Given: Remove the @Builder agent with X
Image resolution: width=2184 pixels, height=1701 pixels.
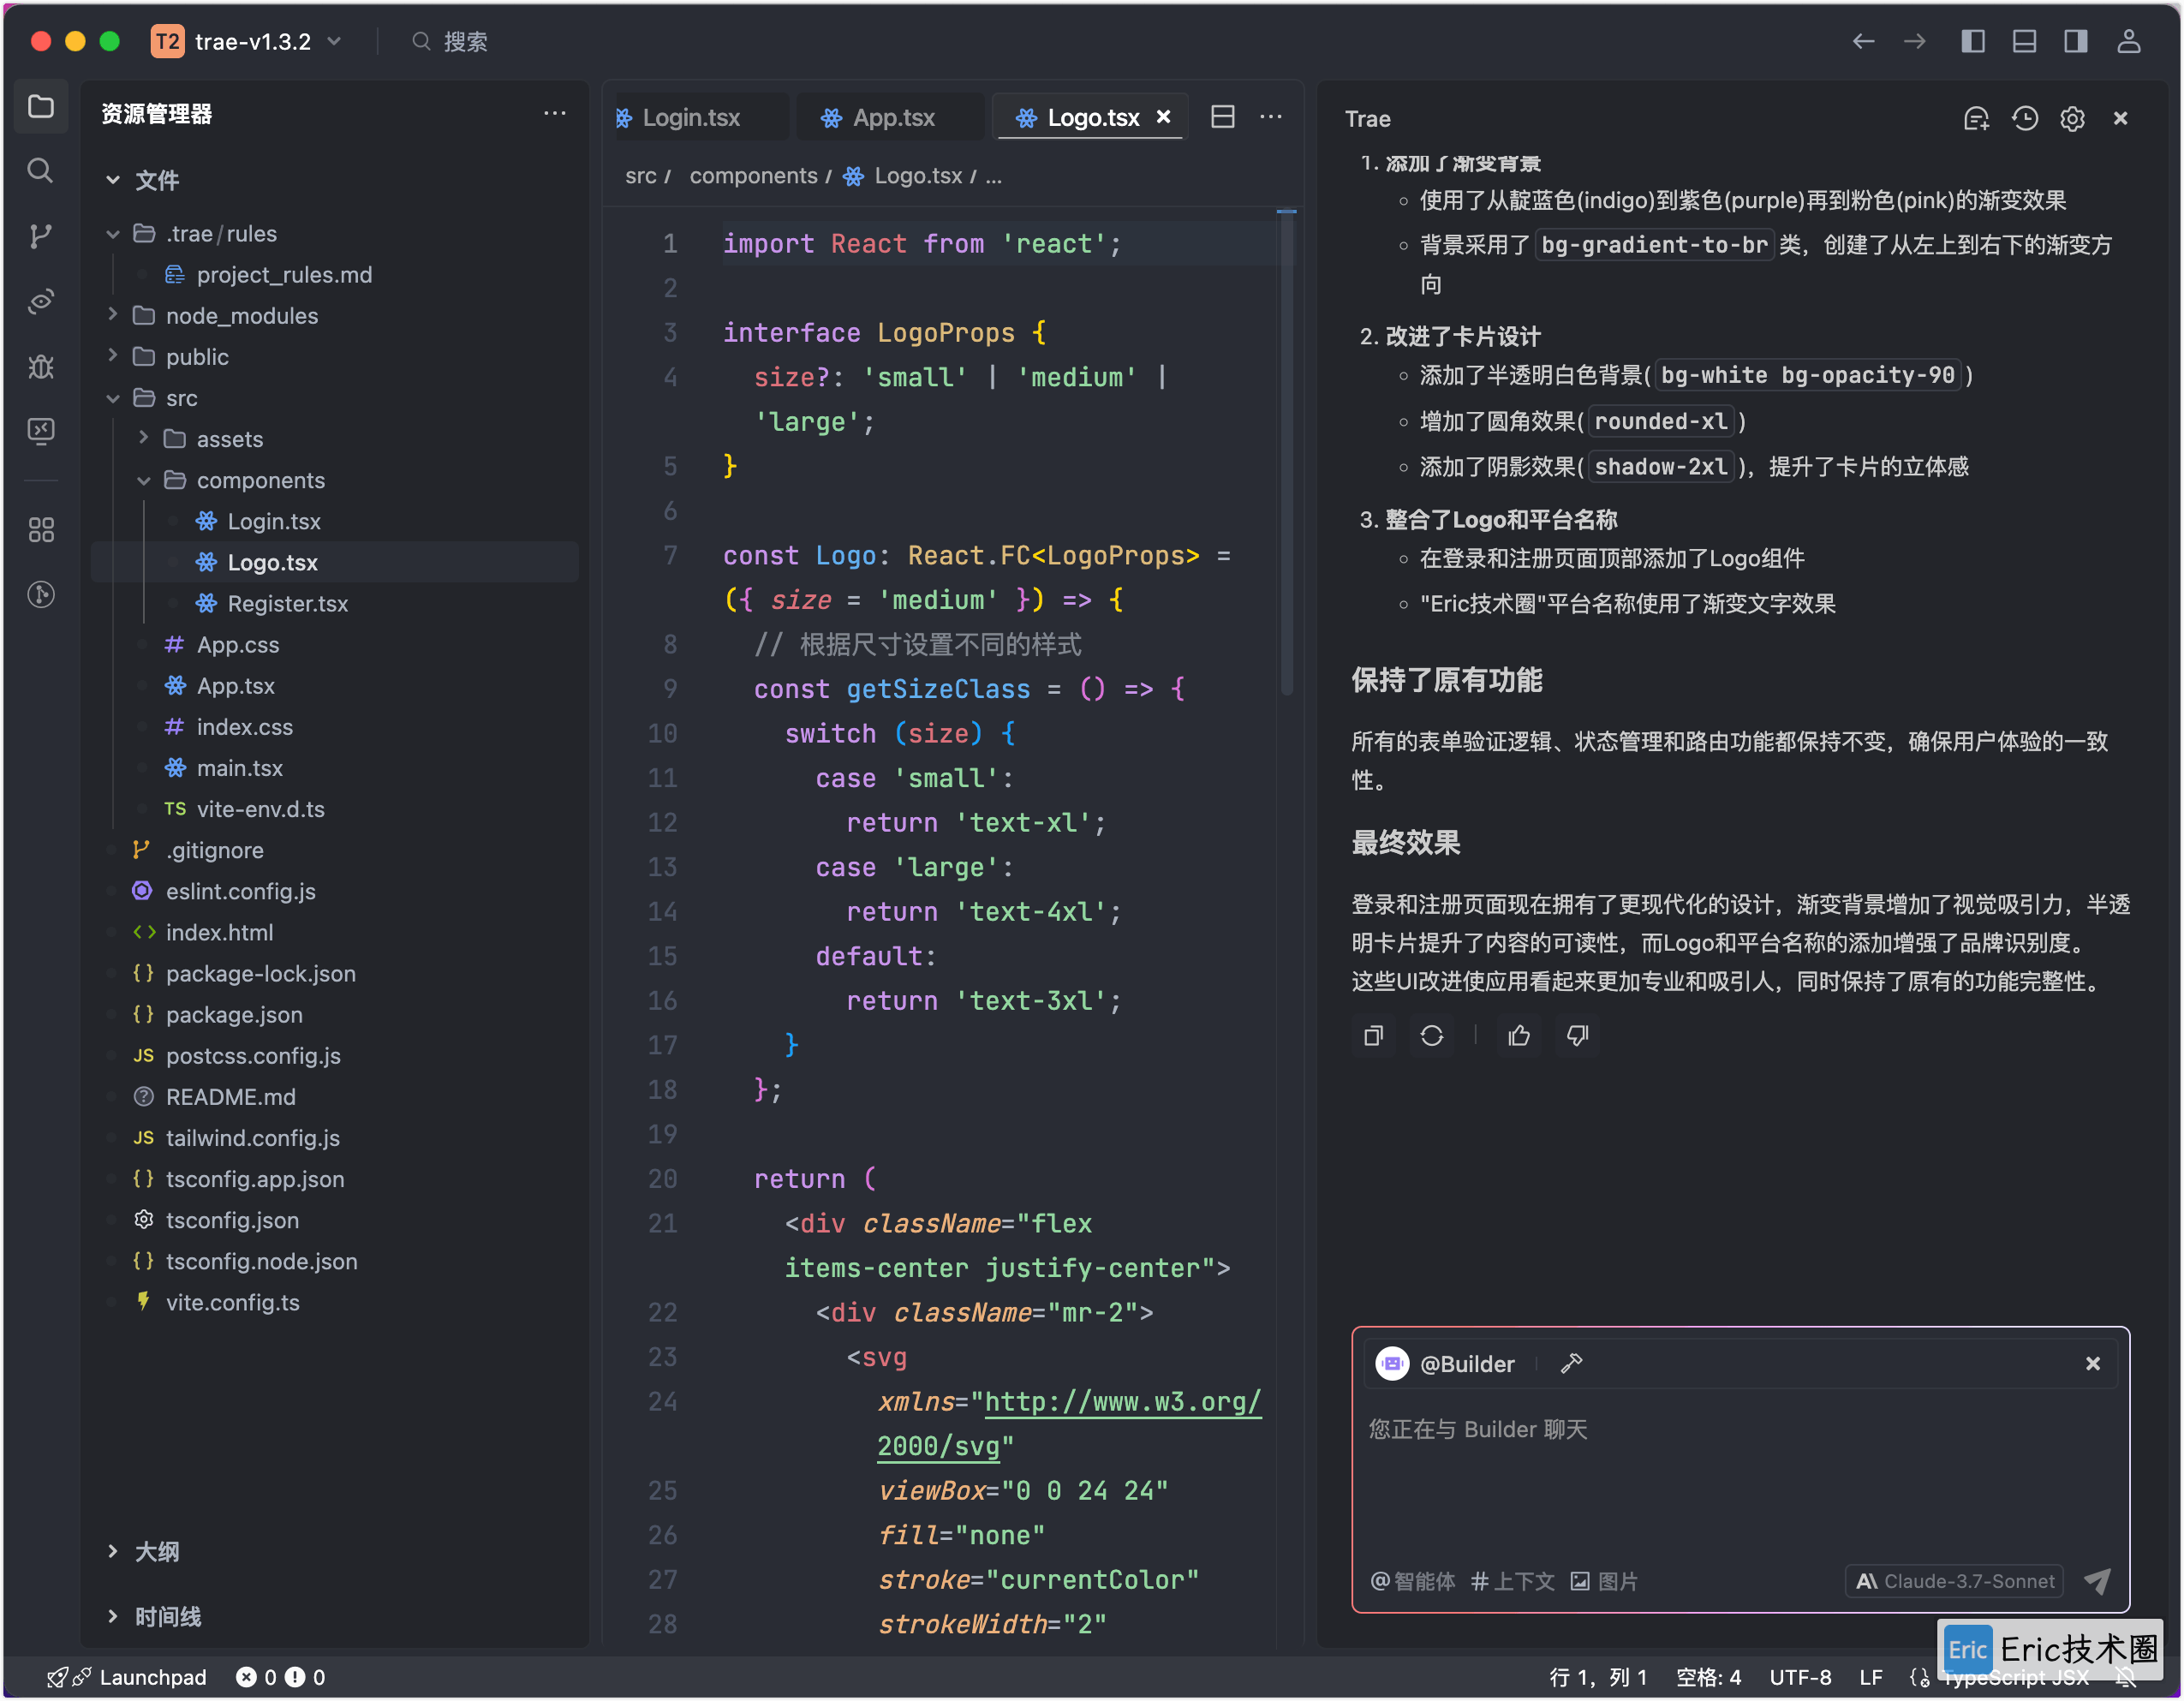Looking at the screenshot, I should pos(2093,1364).
